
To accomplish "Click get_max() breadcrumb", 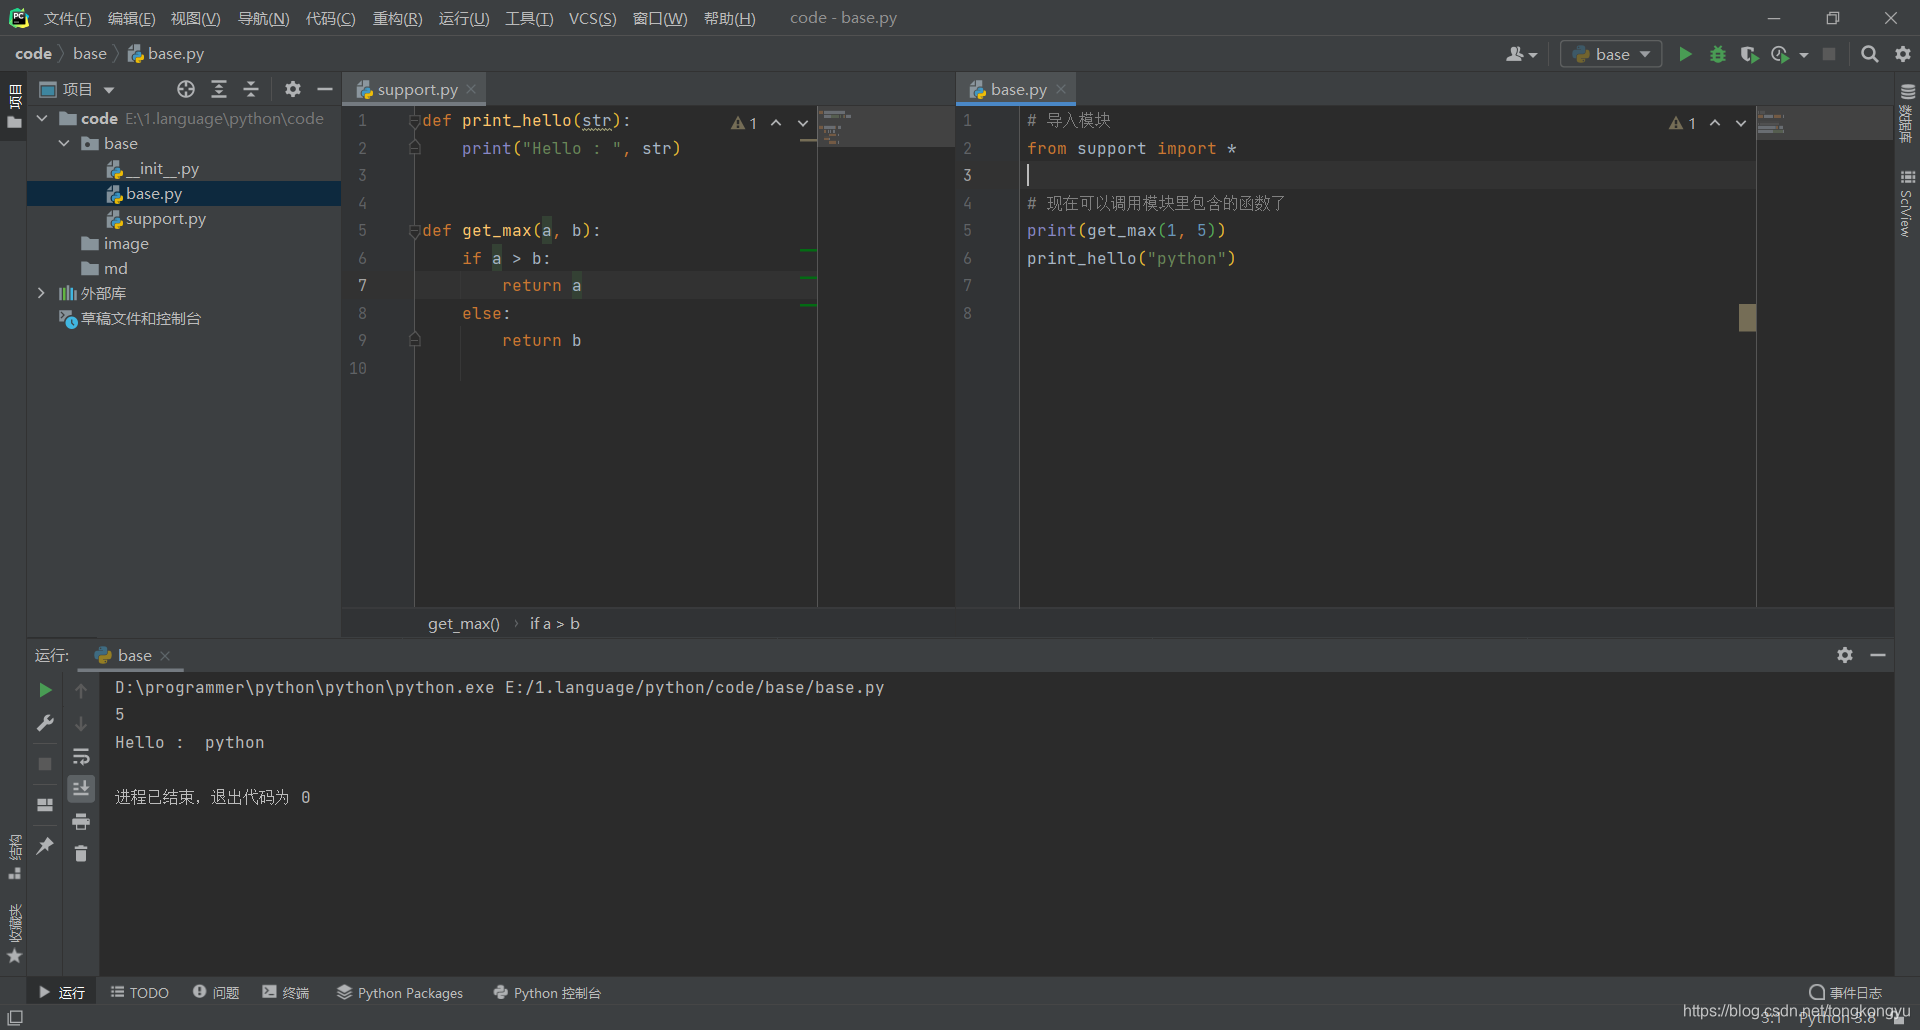I will click(x=464, y=623).
